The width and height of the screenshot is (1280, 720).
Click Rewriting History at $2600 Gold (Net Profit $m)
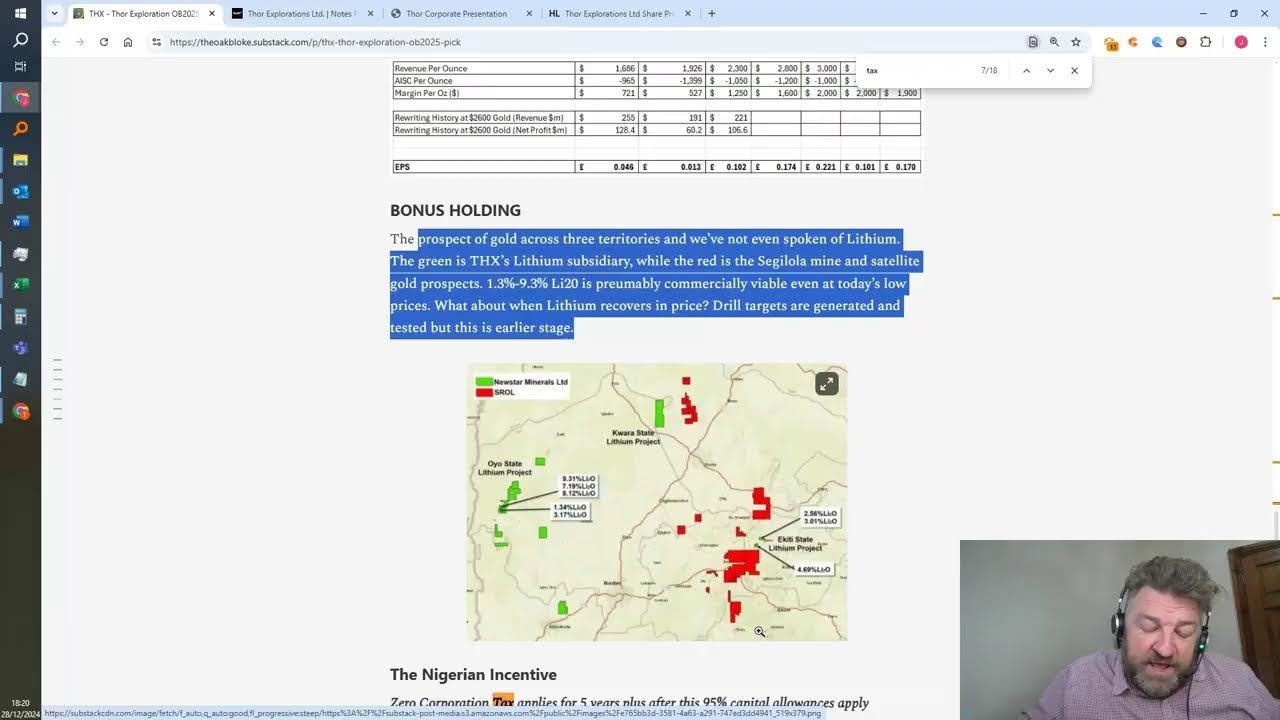pyautogui.click(x=481, y=130)
